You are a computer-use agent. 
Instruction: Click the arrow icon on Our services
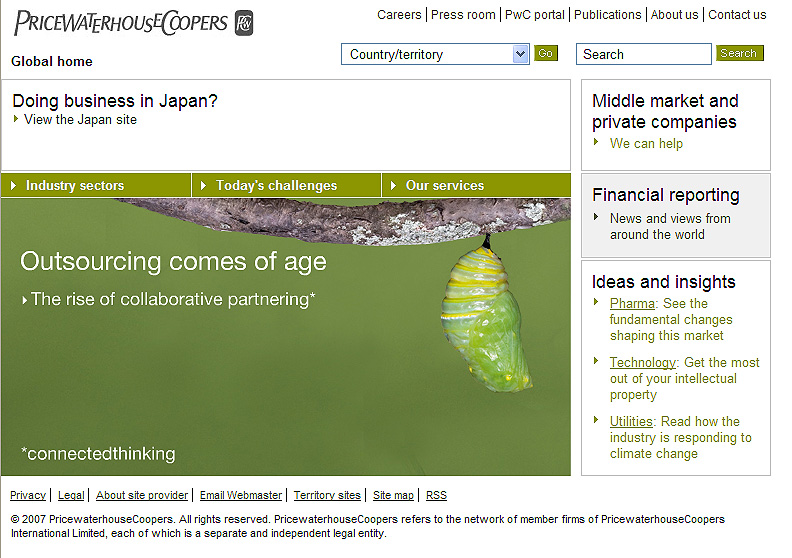click(x=393, y=185)
